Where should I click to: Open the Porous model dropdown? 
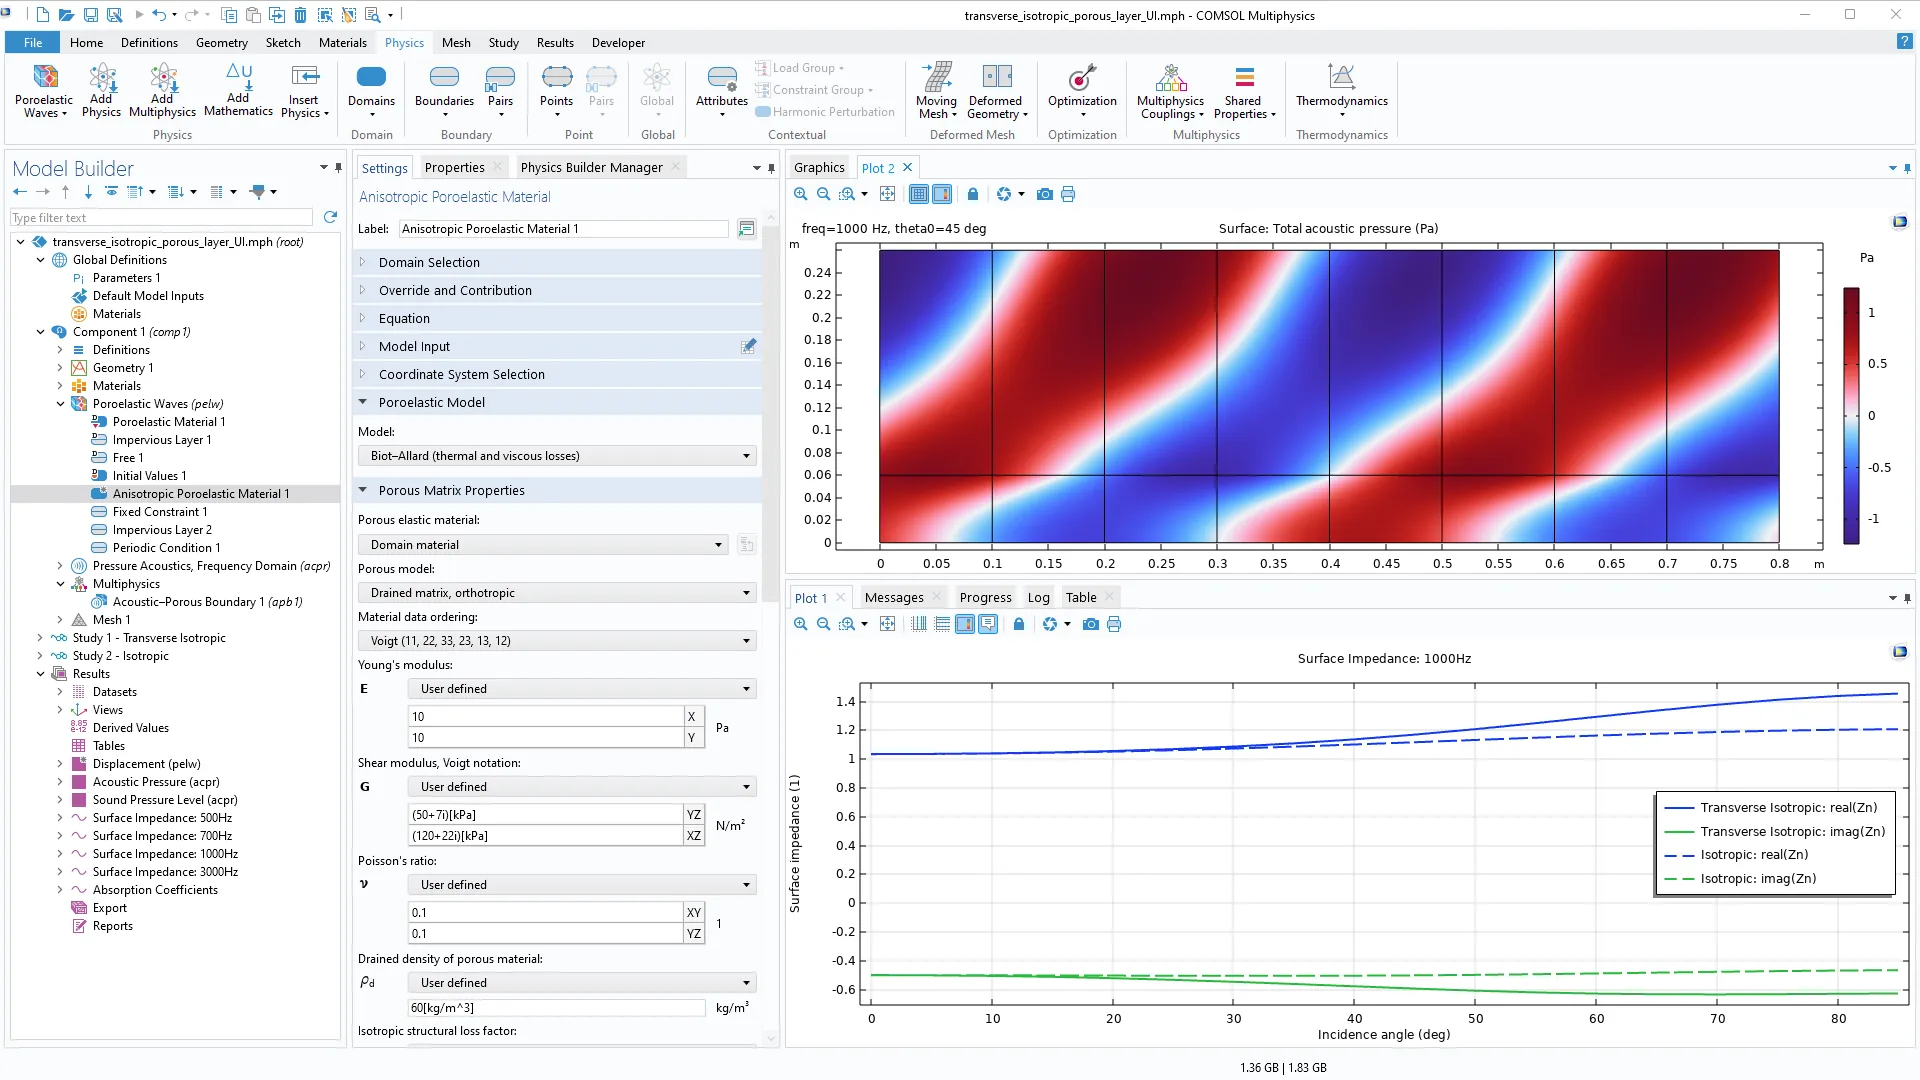[557, 593]
